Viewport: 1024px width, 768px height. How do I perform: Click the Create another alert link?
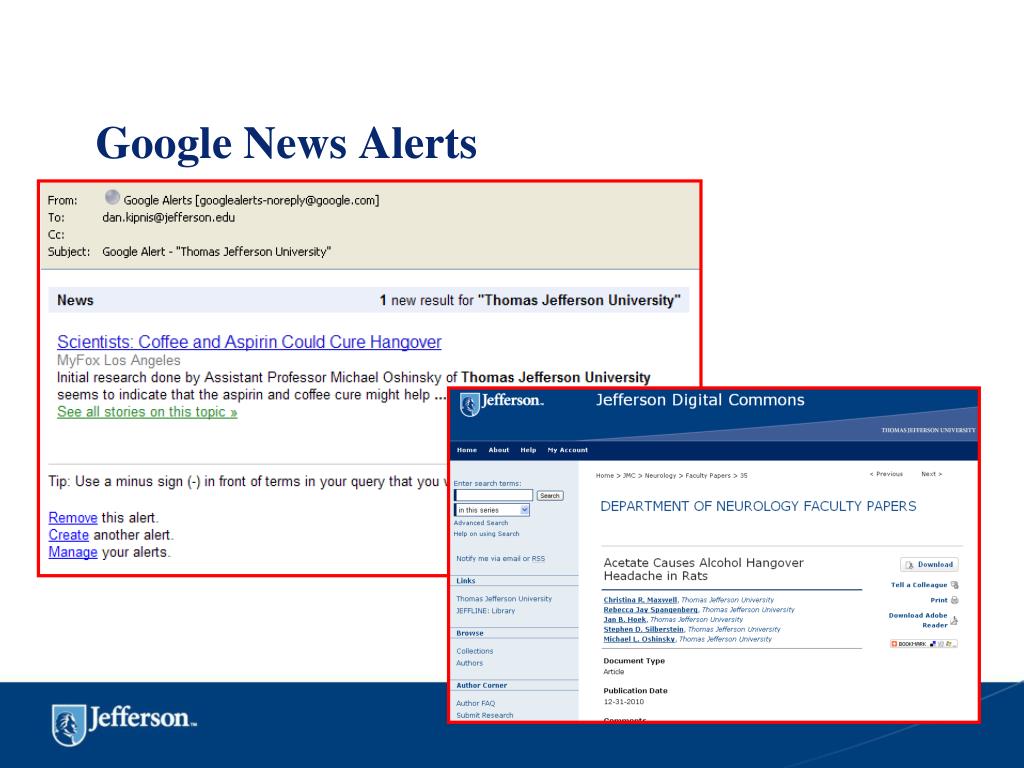(69, 535)
